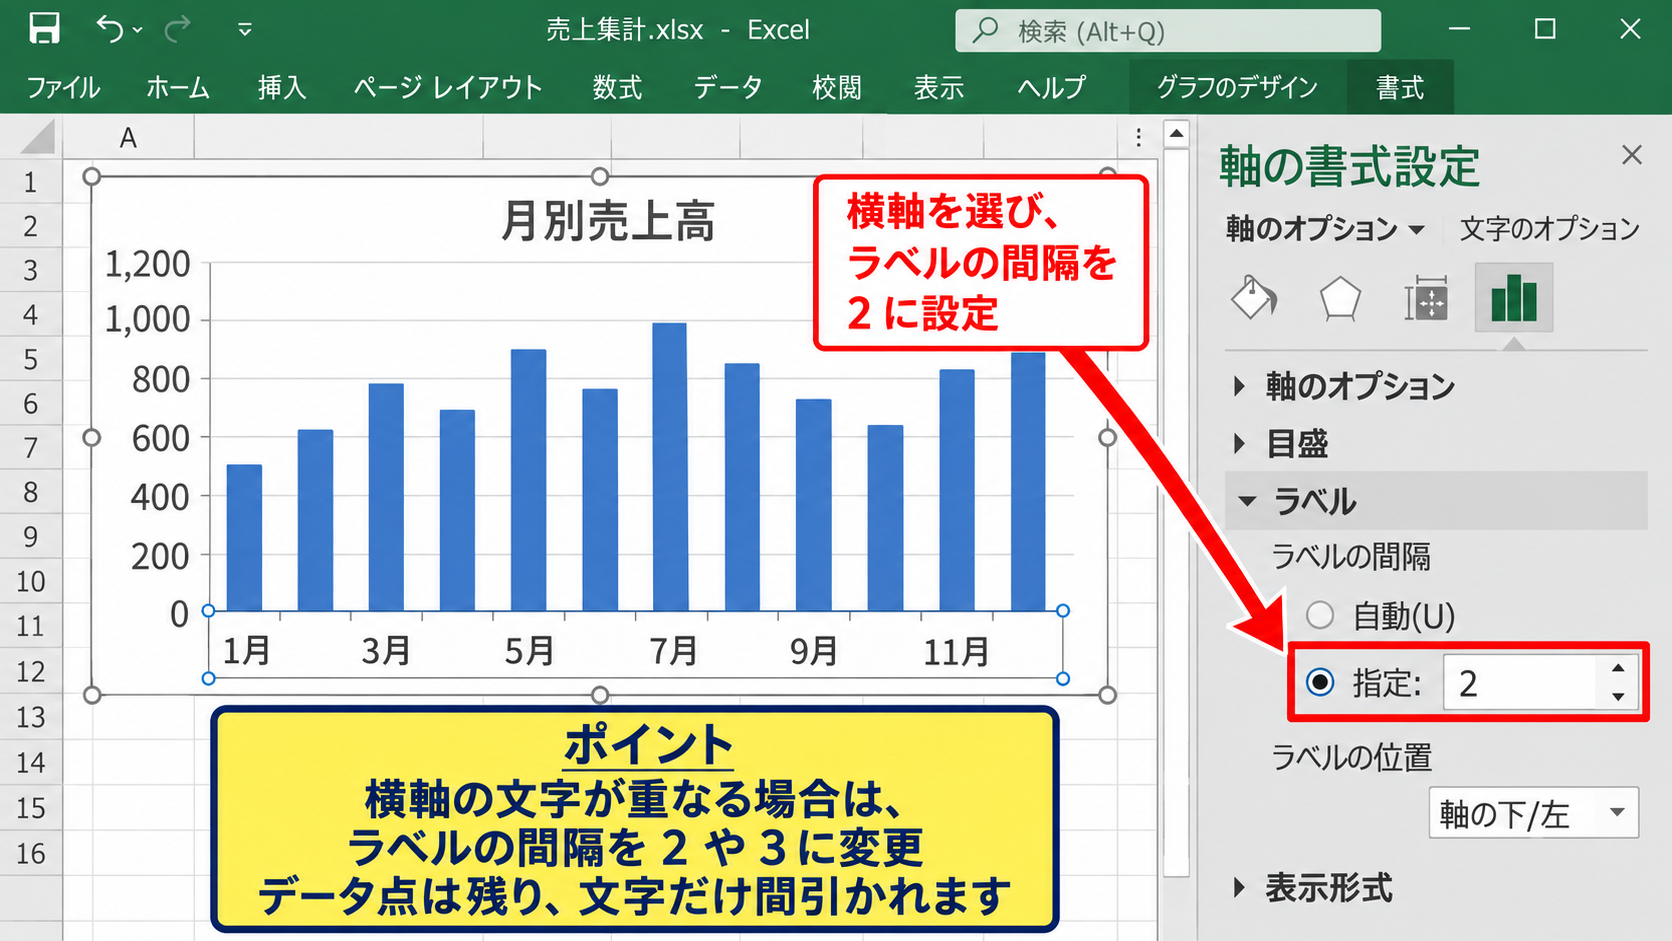
Task: Click the label interval input field
Action: click(1520, 683)
